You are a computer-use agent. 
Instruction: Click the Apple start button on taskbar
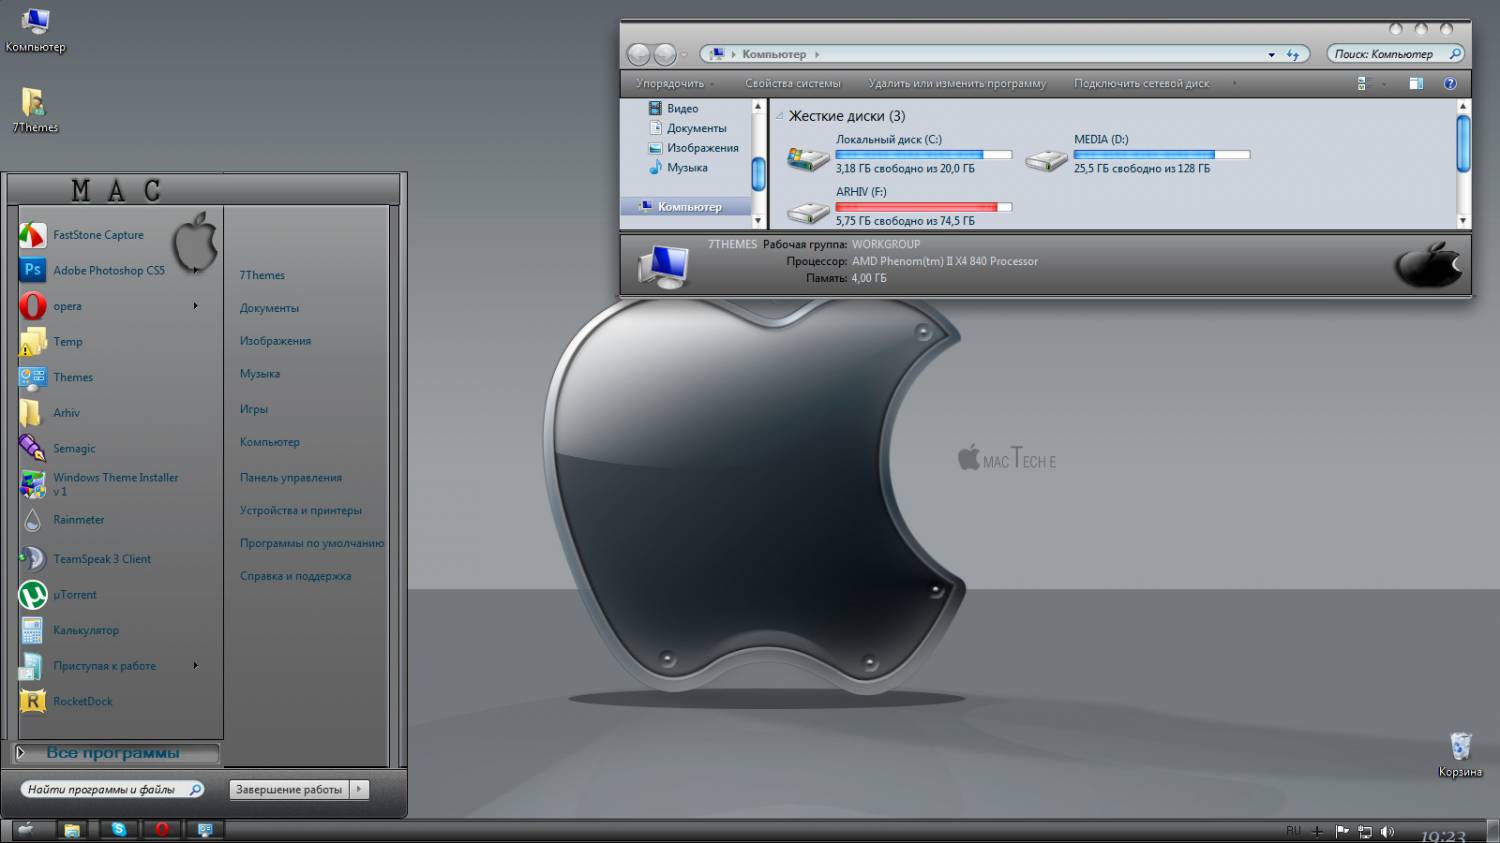tap(26, 829)
